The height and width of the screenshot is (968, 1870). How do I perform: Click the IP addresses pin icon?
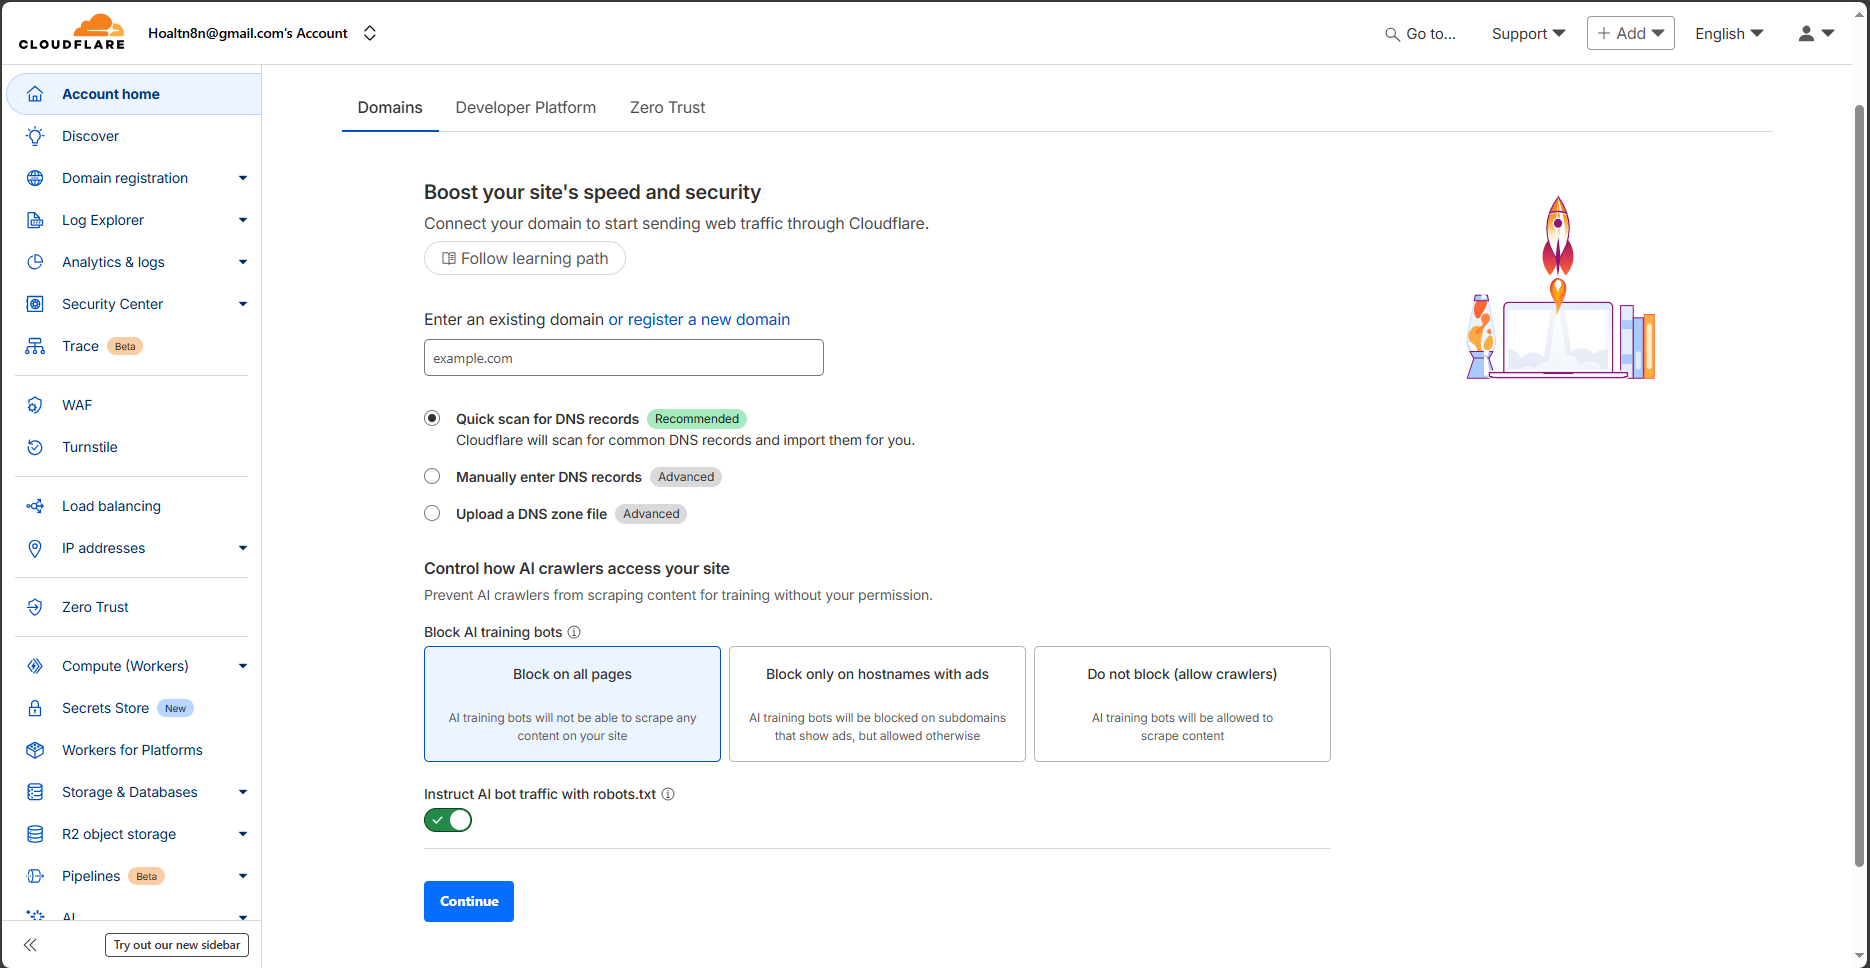[x=35, y=548]
